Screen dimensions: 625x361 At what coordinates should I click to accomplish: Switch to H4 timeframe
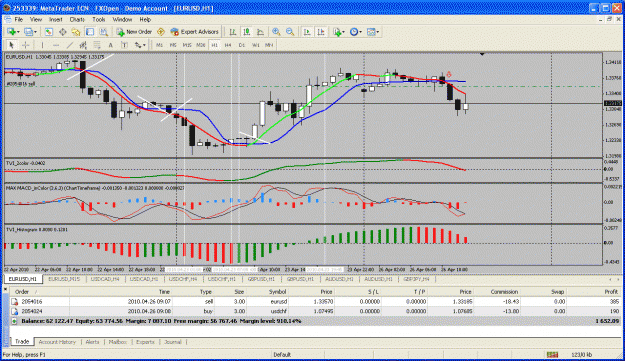point(228,45)
